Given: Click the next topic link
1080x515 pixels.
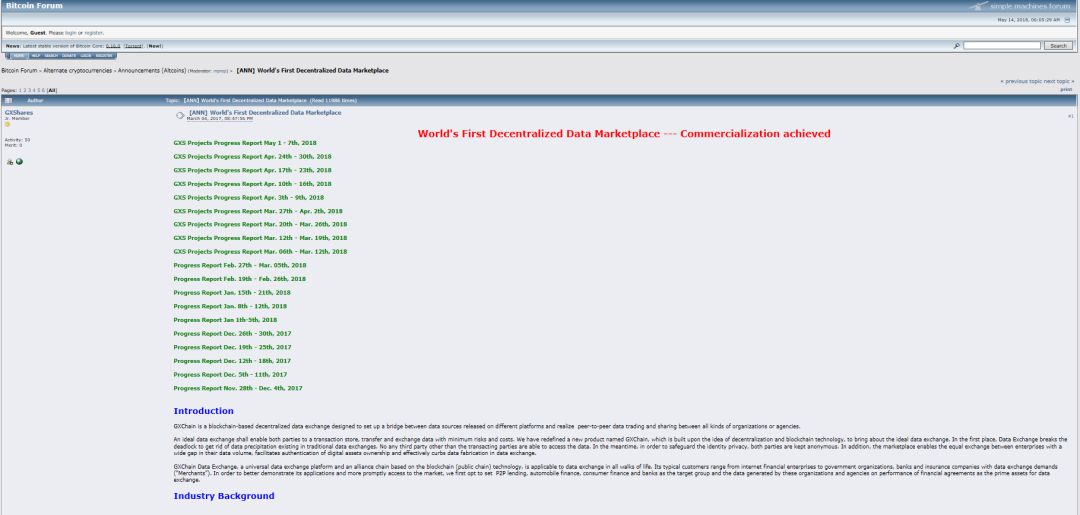Looking at the screenshot, I should pos(1059,81).
